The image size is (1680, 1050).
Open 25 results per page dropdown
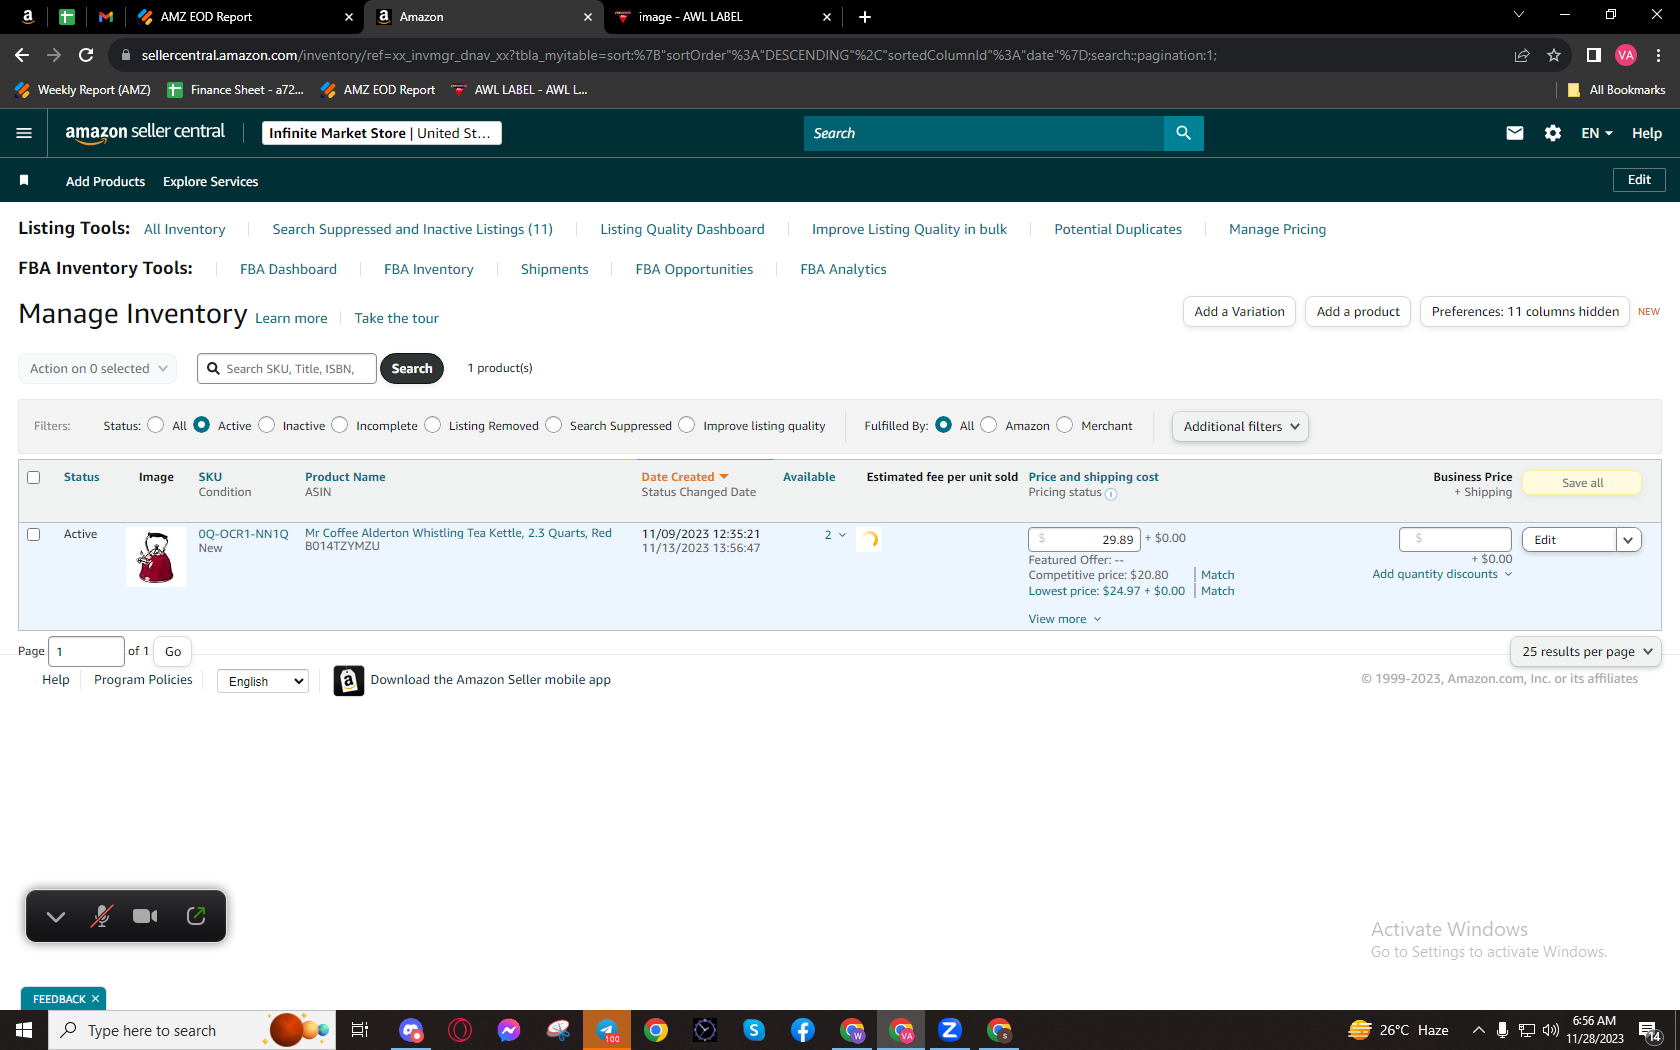(1586, 652)
